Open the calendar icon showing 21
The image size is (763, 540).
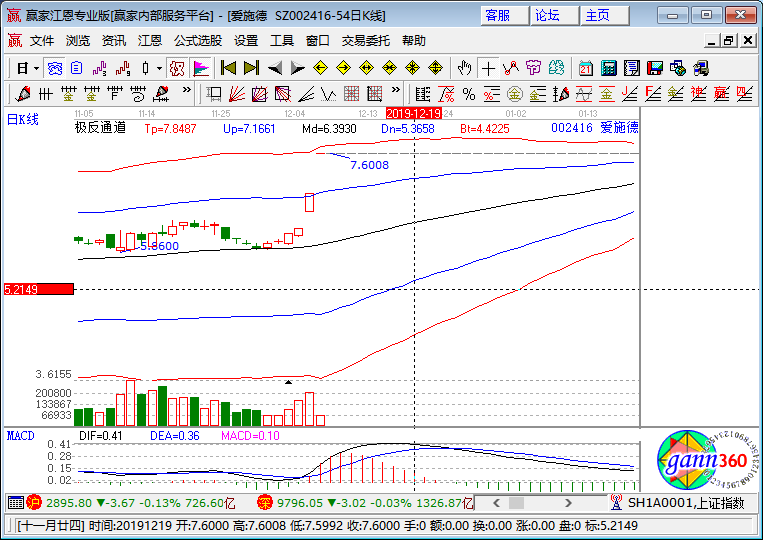(x=585, y=68)
